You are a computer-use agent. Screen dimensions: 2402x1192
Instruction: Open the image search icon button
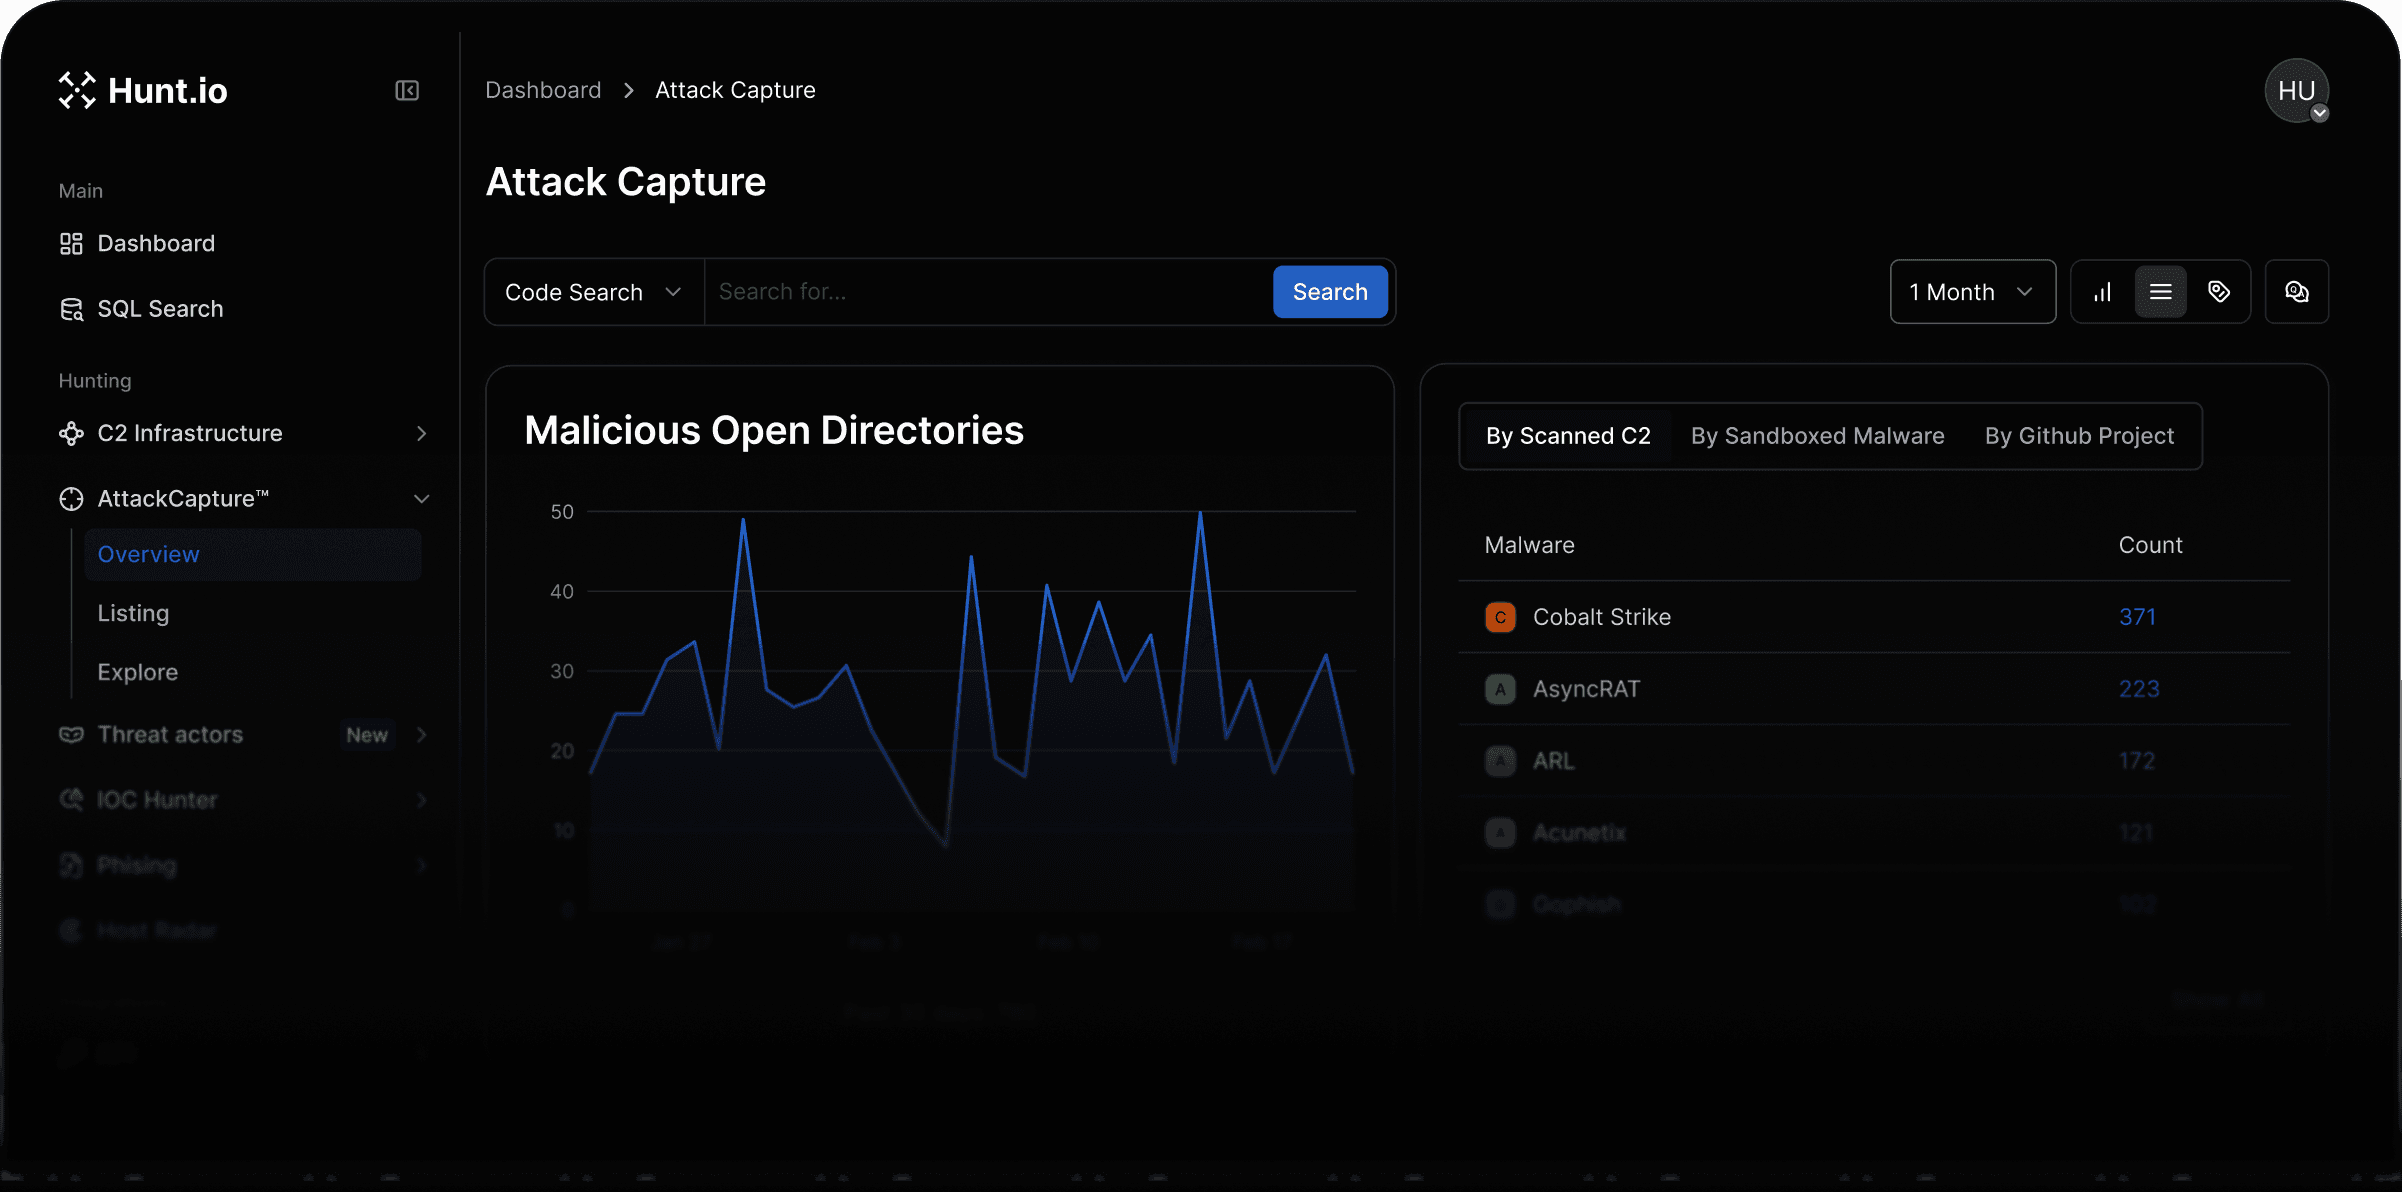coord(2296,292)
